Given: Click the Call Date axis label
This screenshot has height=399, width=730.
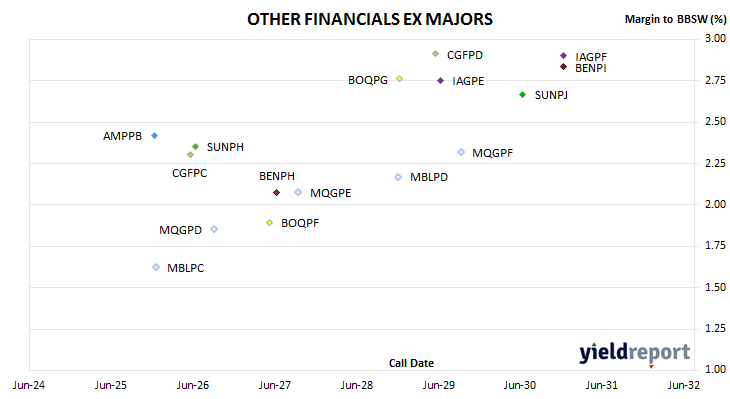Looking at the screenshot, I should click(x=411, y=363).
